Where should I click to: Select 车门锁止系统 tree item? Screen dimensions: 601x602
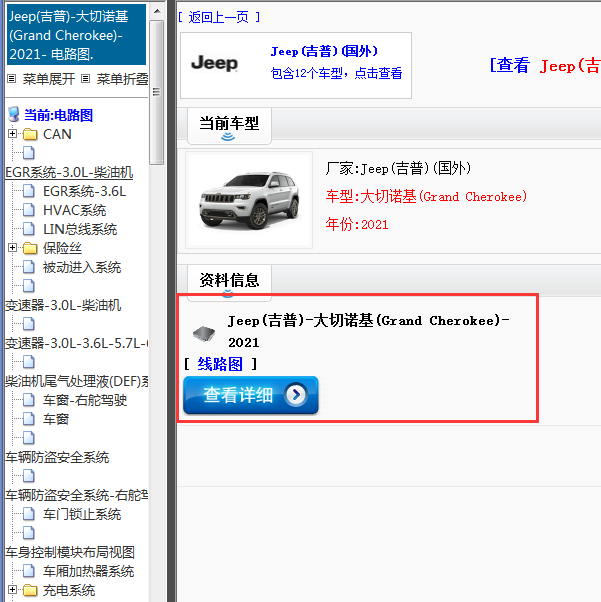pos(82,514)
